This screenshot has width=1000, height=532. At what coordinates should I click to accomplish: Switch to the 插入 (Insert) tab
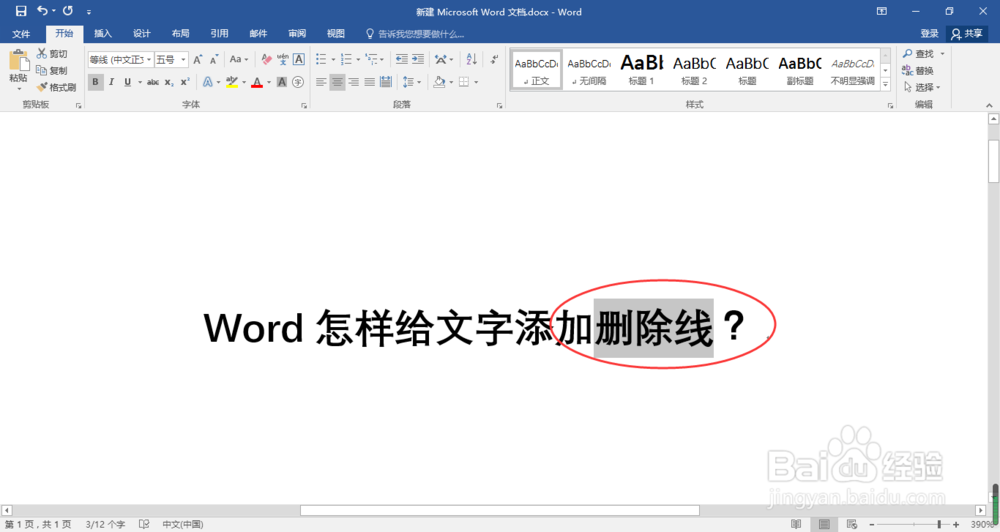click(x=103, y=33)
